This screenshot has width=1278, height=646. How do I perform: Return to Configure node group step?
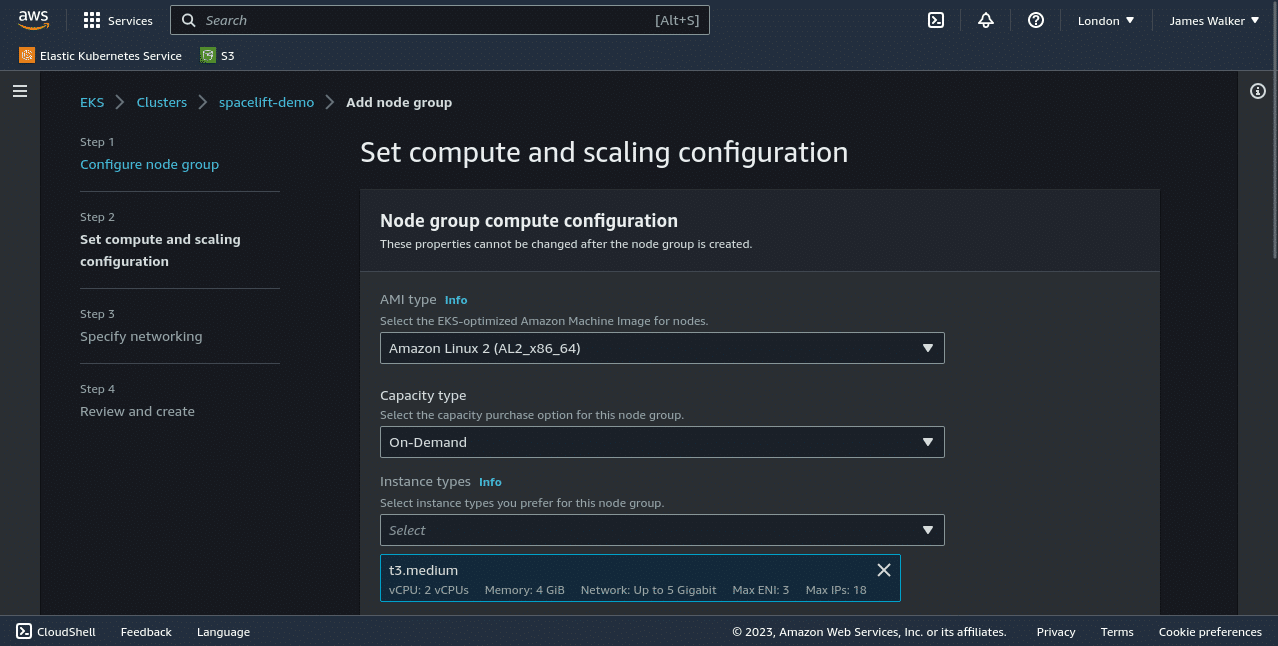[149, 164]
